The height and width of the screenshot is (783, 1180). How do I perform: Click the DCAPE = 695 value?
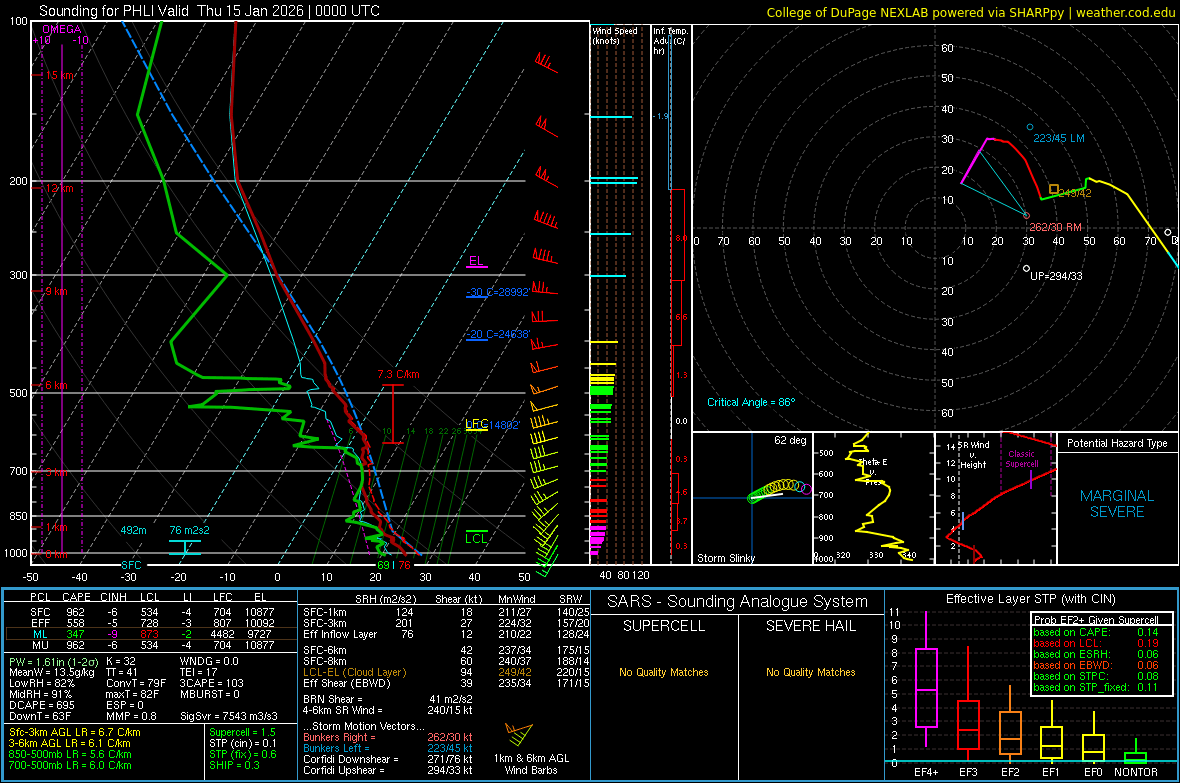41,705
